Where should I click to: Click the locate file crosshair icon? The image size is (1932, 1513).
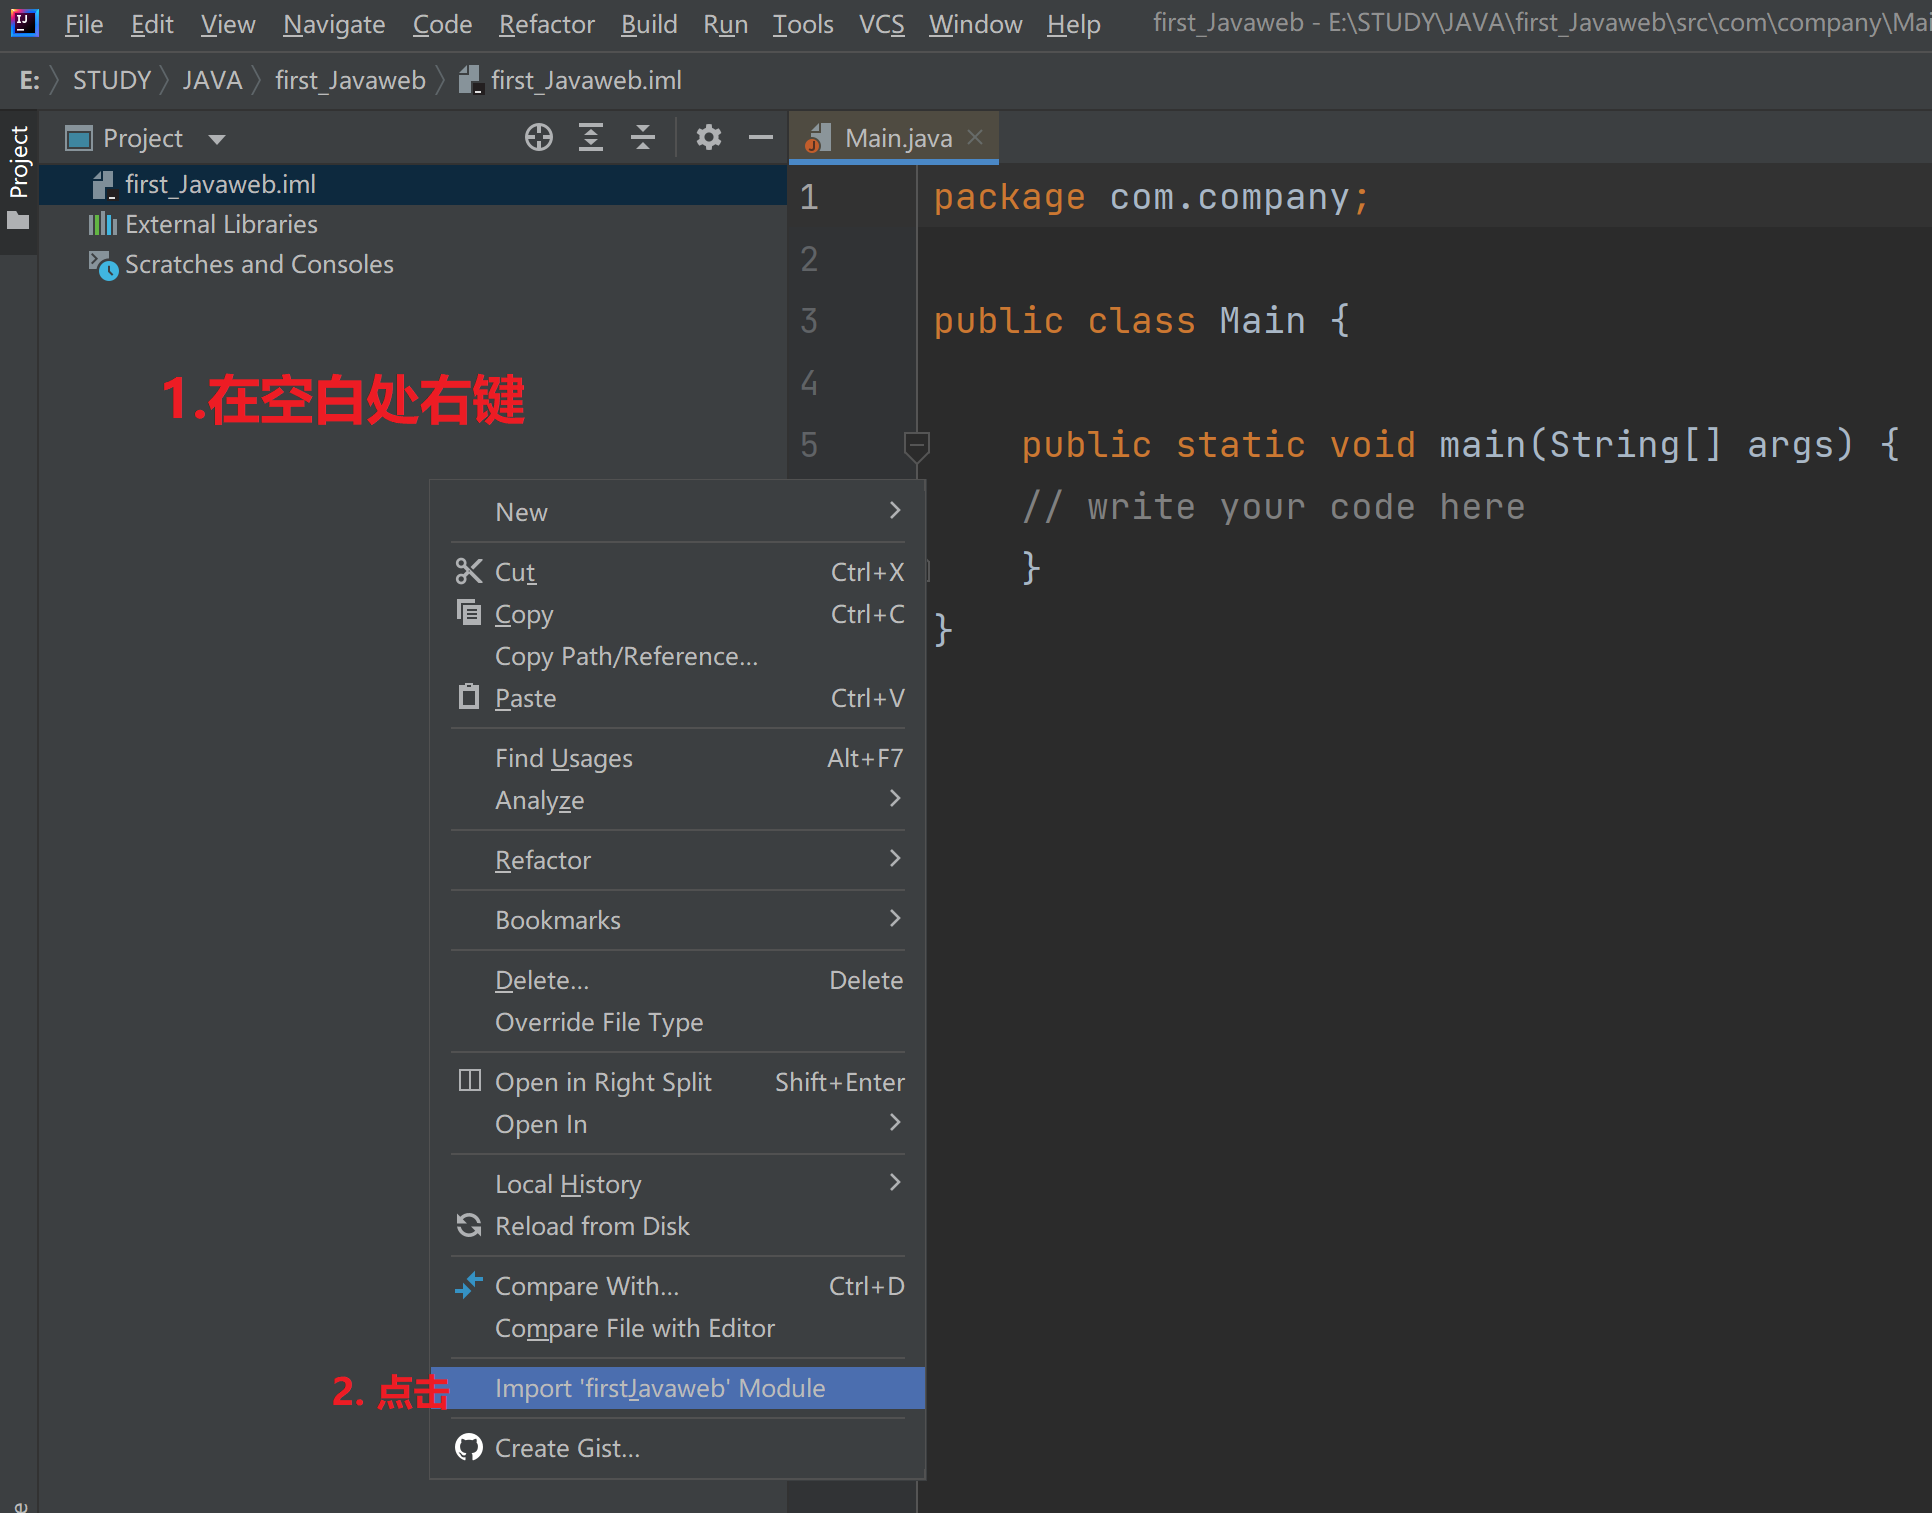(x=539, y=137)
